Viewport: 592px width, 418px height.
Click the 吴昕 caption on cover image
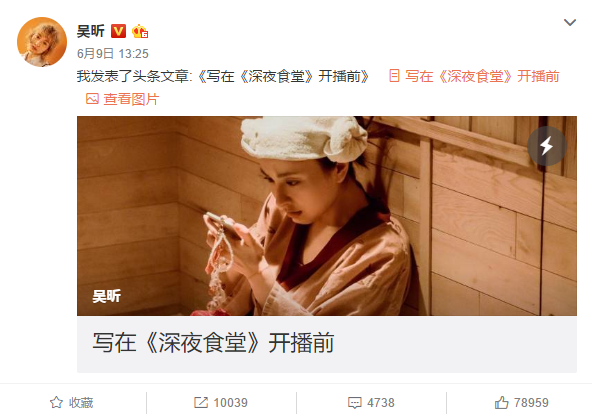tap(106, 296)
